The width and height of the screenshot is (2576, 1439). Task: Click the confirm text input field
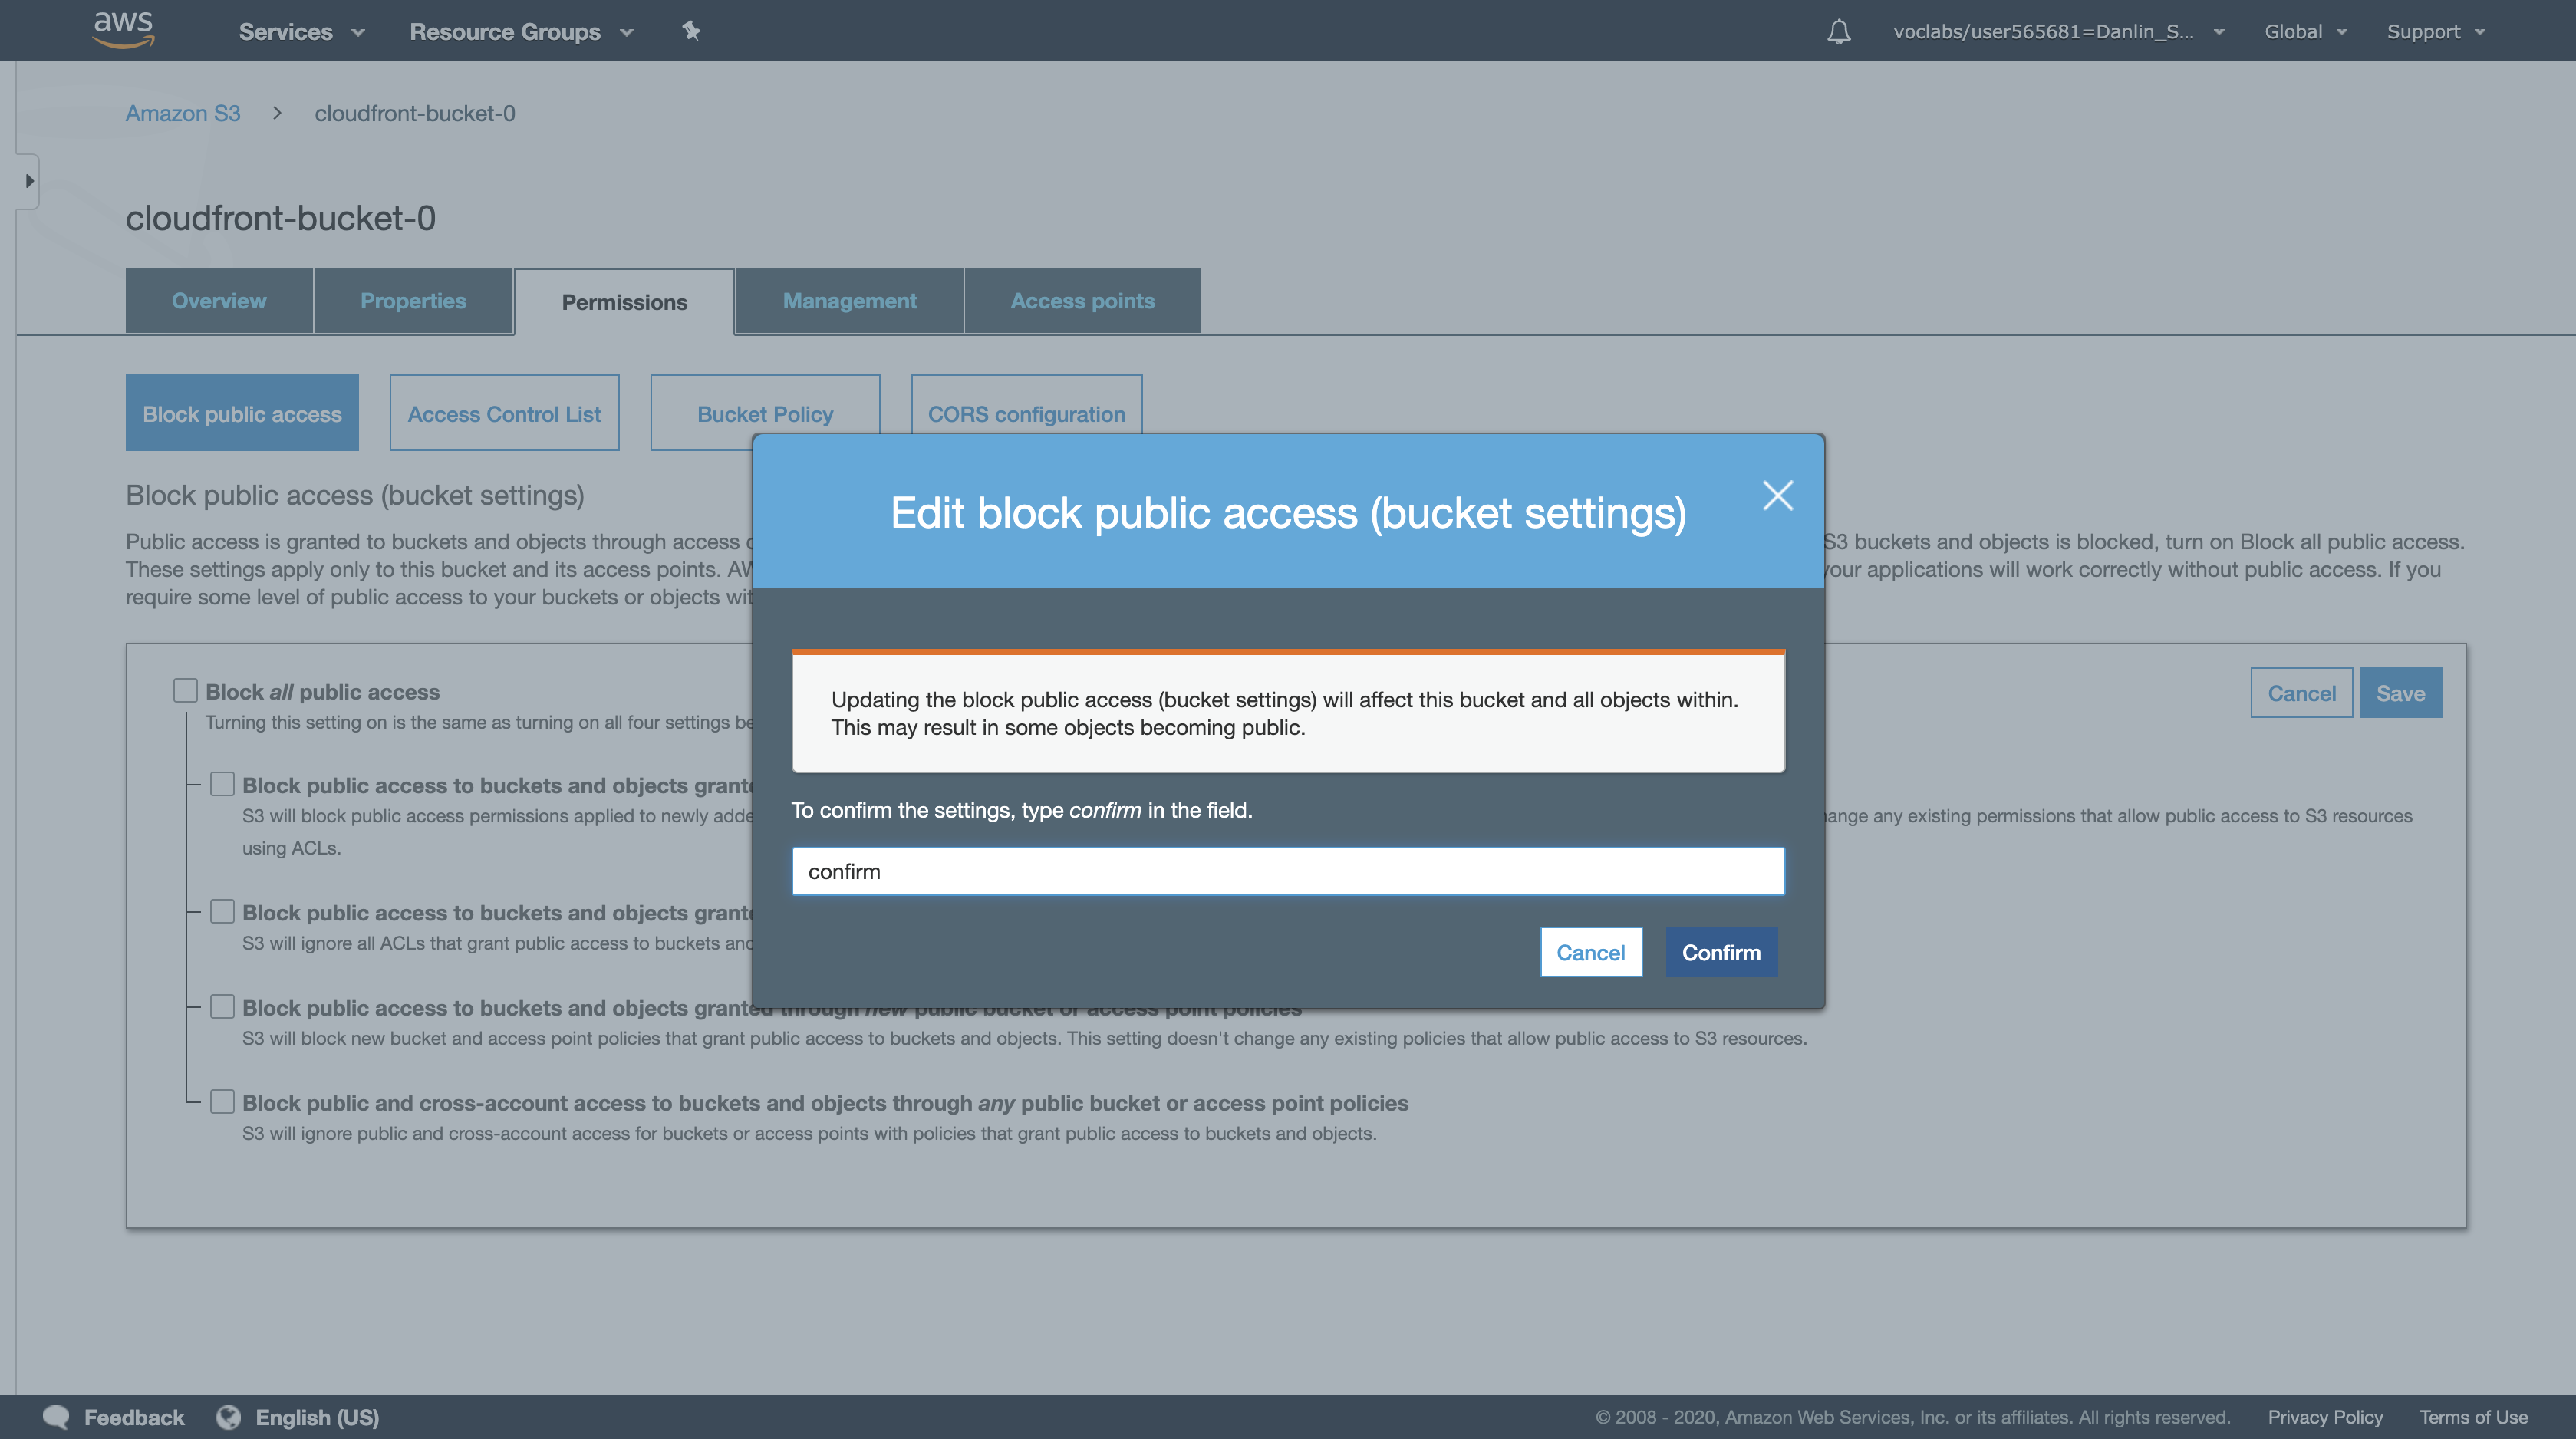(x=1287, y=871)
